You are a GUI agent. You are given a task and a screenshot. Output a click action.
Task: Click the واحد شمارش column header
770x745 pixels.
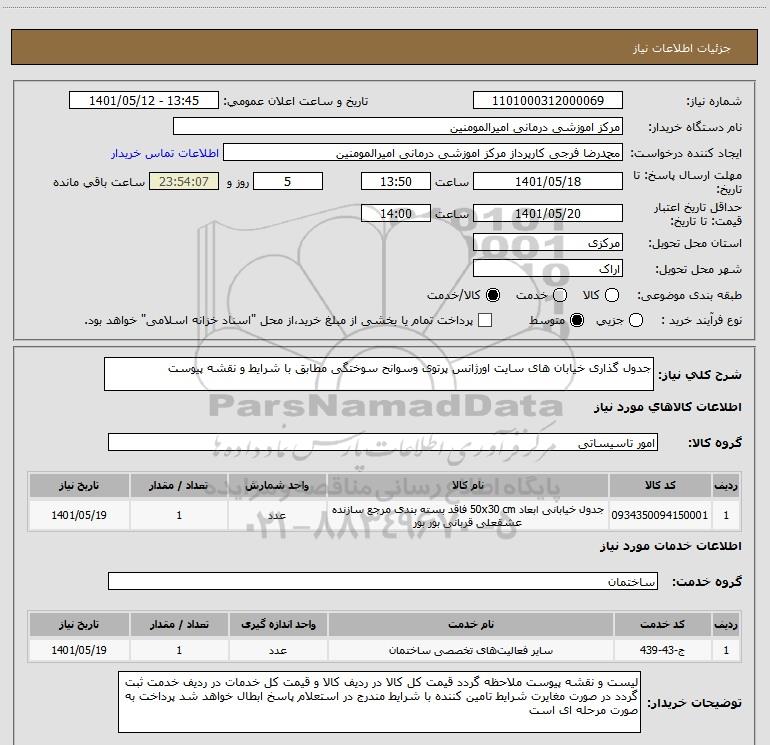click(277, 485)
